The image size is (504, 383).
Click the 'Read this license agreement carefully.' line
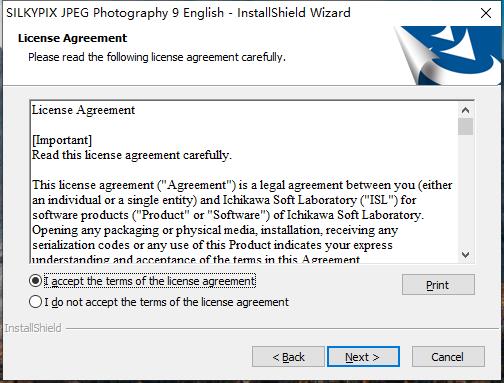click(x=132, y=155)
